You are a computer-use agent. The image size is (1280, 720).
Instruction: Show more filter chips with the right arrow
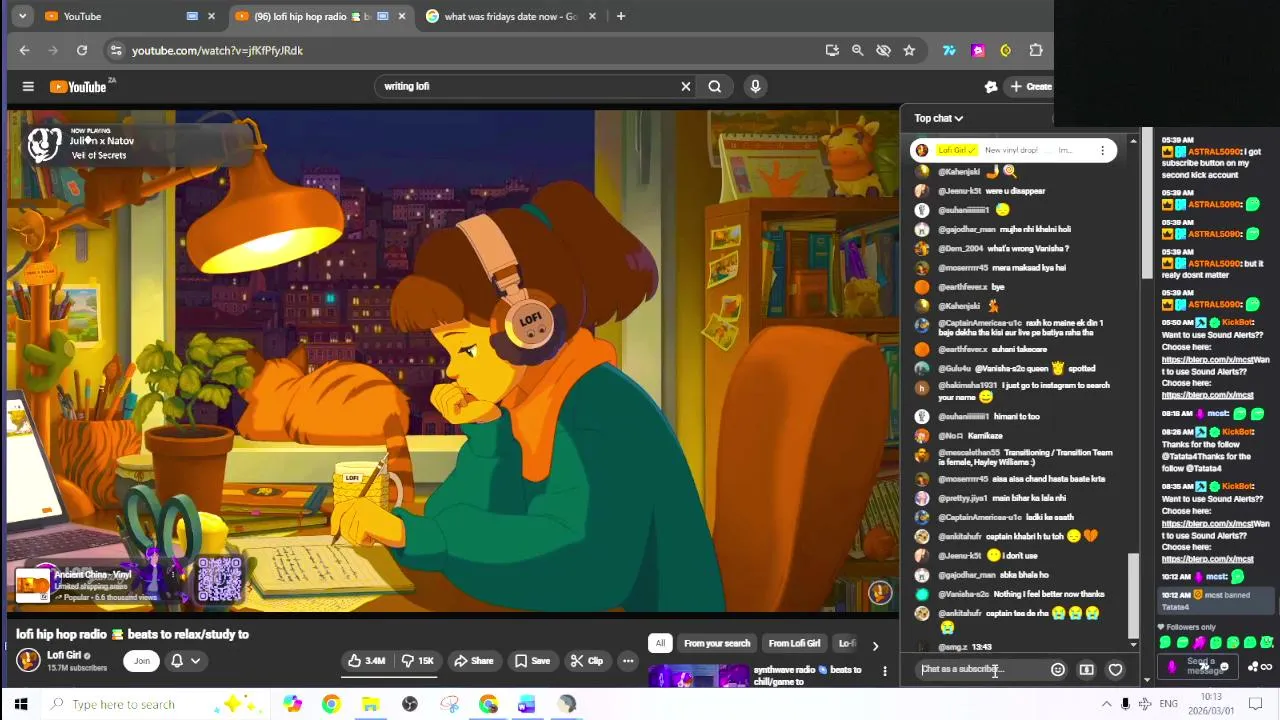click(x=875, y=646)
